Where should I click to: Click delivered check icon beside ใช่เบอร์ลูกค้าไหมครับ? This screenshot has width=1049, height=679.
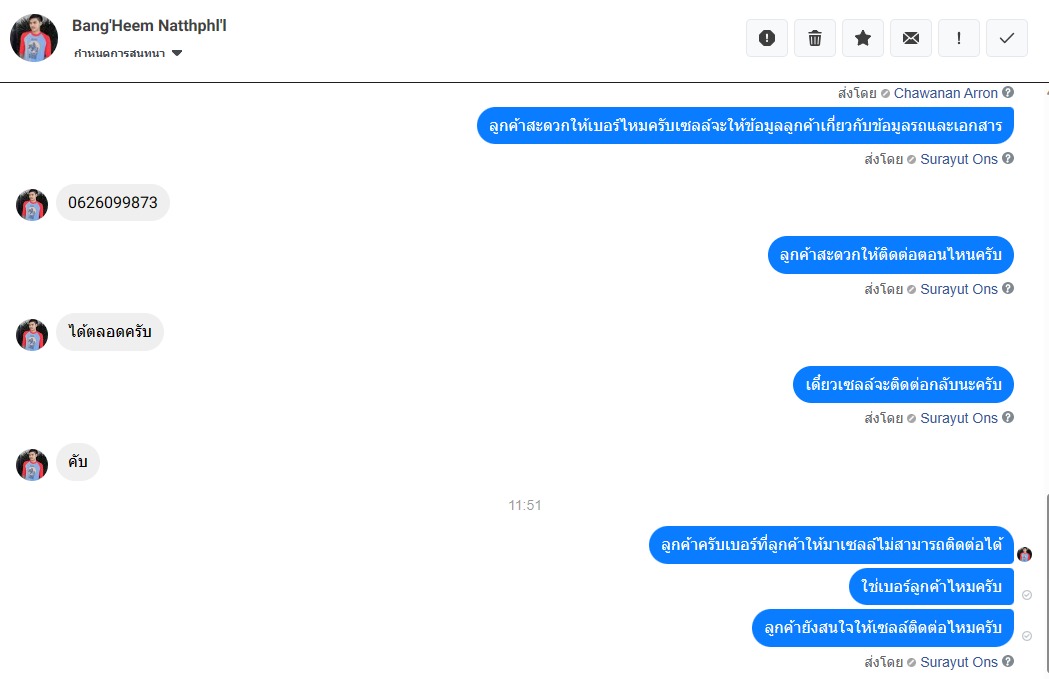[x=1027, y=595]
